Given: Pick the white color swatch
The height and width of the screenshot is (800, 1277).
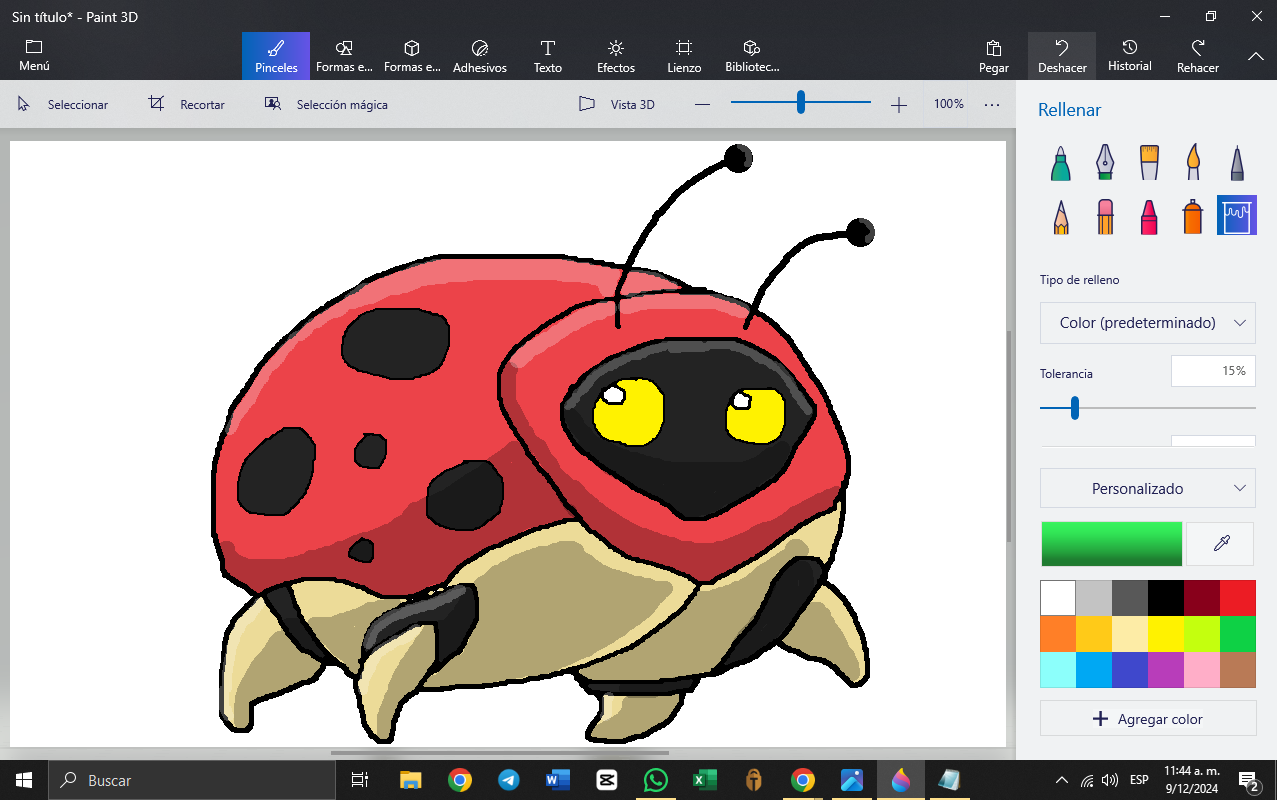Looking at the screenshot, I should tap(1058, 598).
